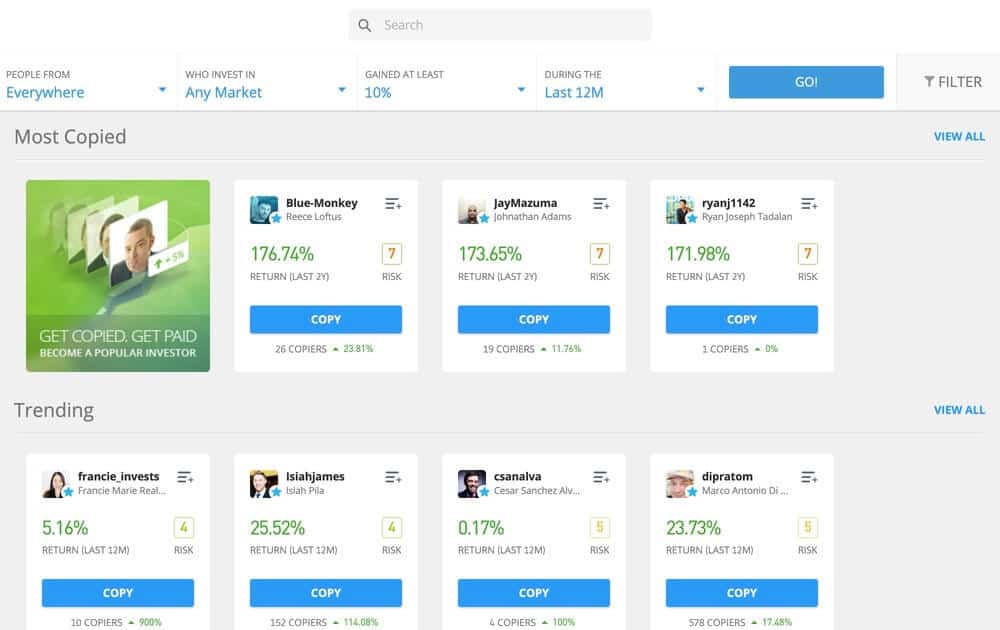
Task: Open francie_invests profile avatar
Action: pyautogui.click(x=56, y=484)
